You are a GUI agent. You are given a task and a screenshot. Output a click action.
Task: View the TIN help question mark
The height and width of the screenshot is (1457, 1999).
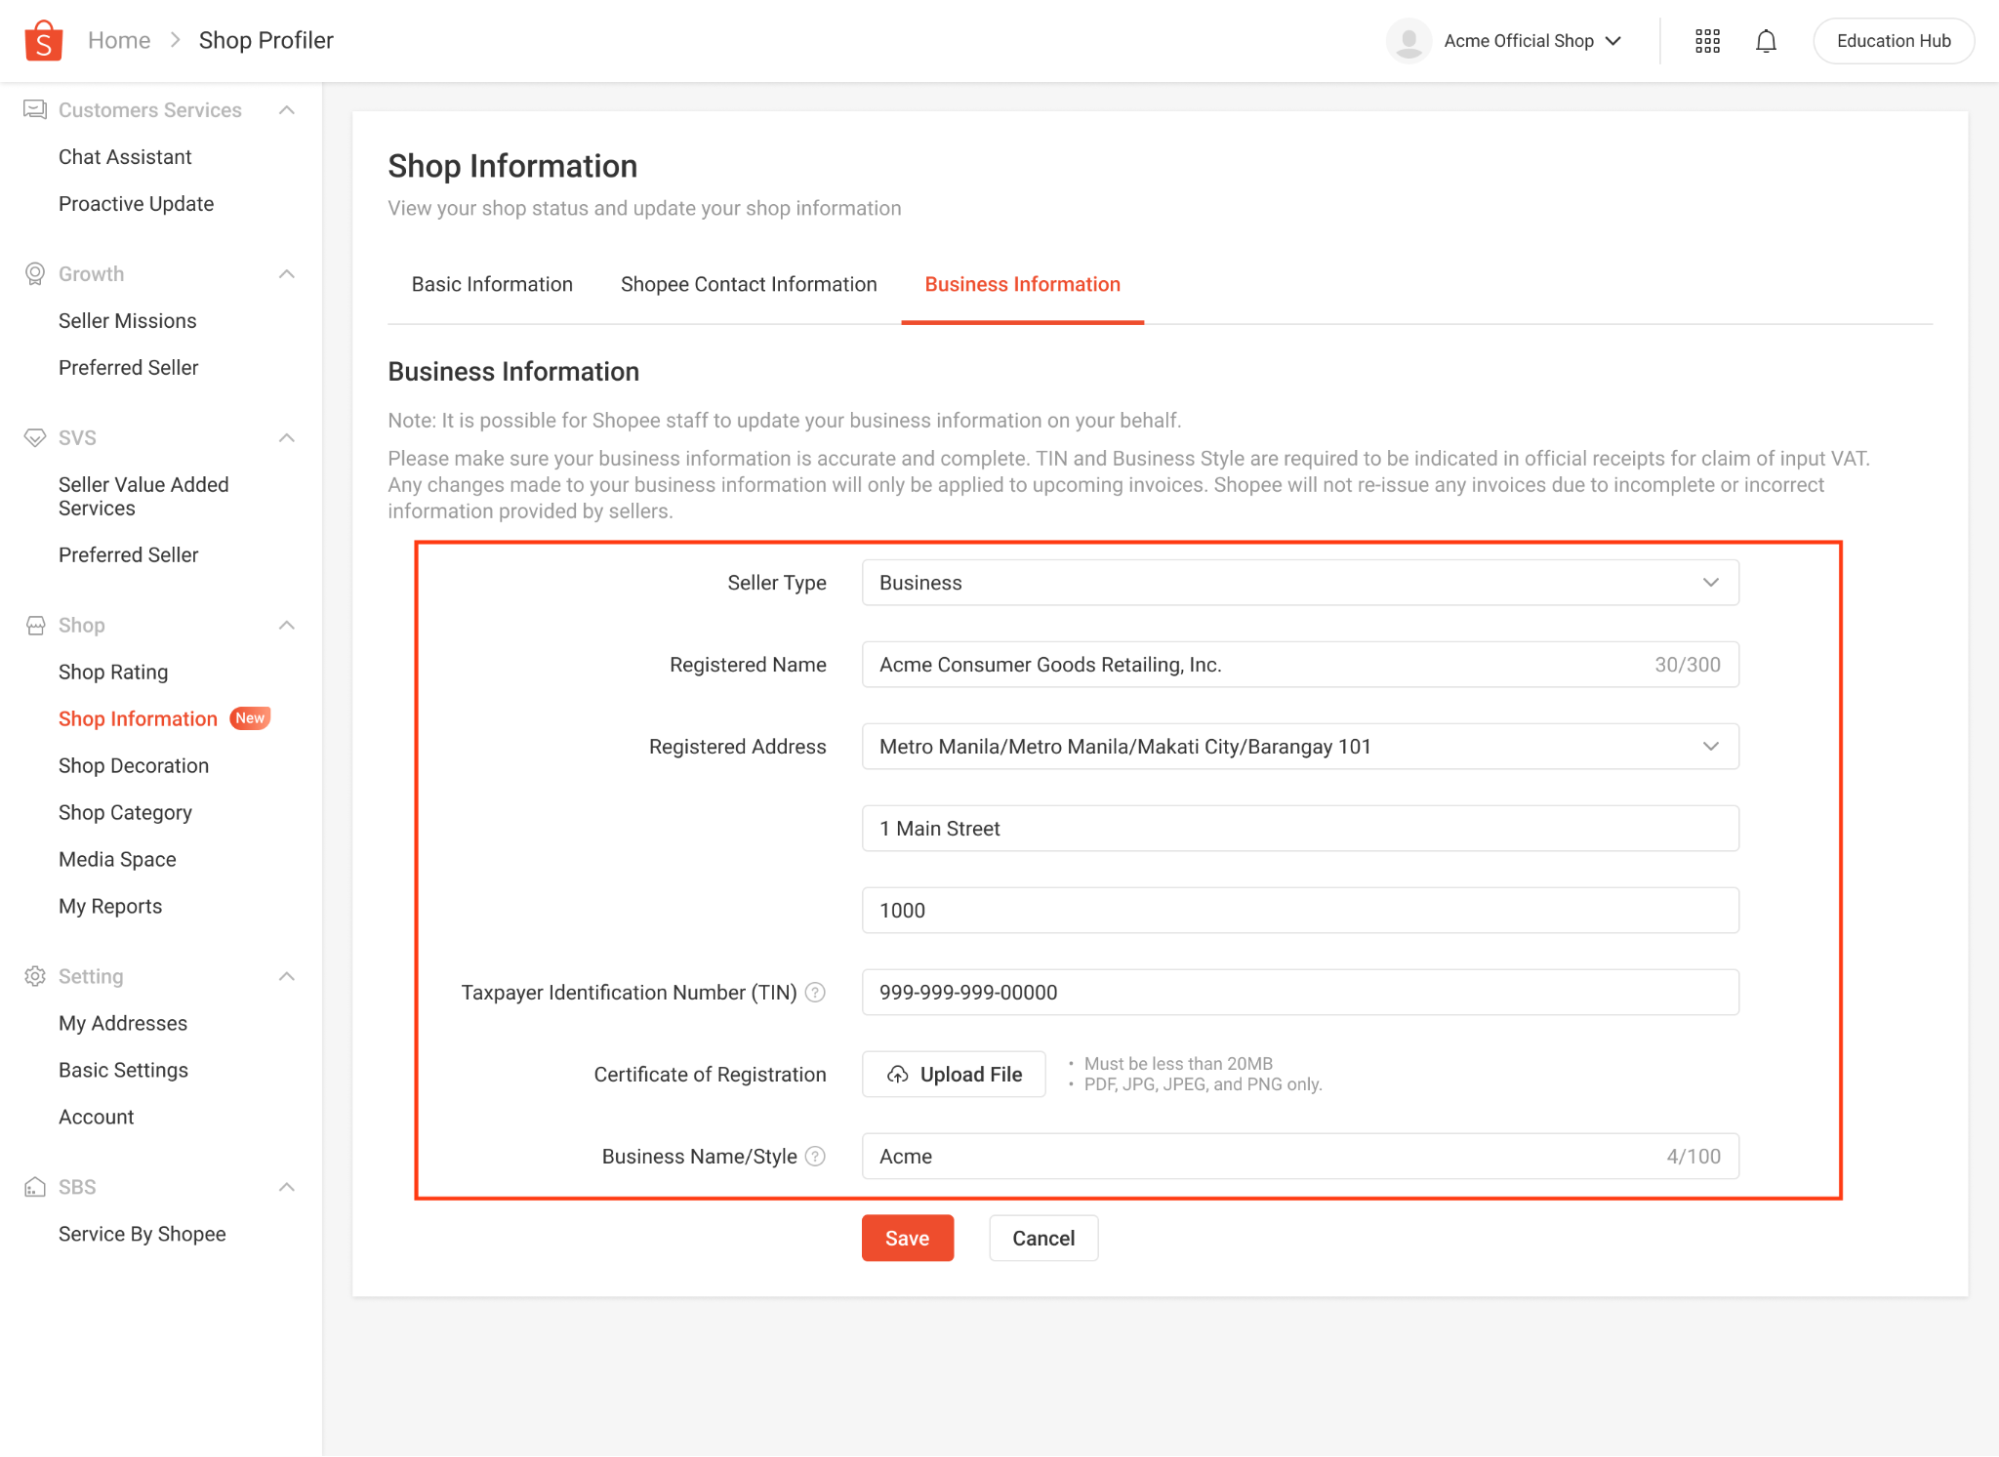click(x=815, y=992)
